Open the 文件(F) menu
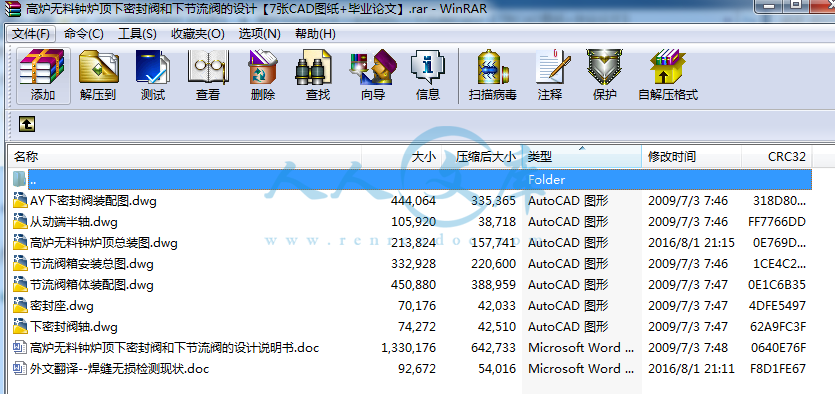The image size is (835, 394). [31, 34]
